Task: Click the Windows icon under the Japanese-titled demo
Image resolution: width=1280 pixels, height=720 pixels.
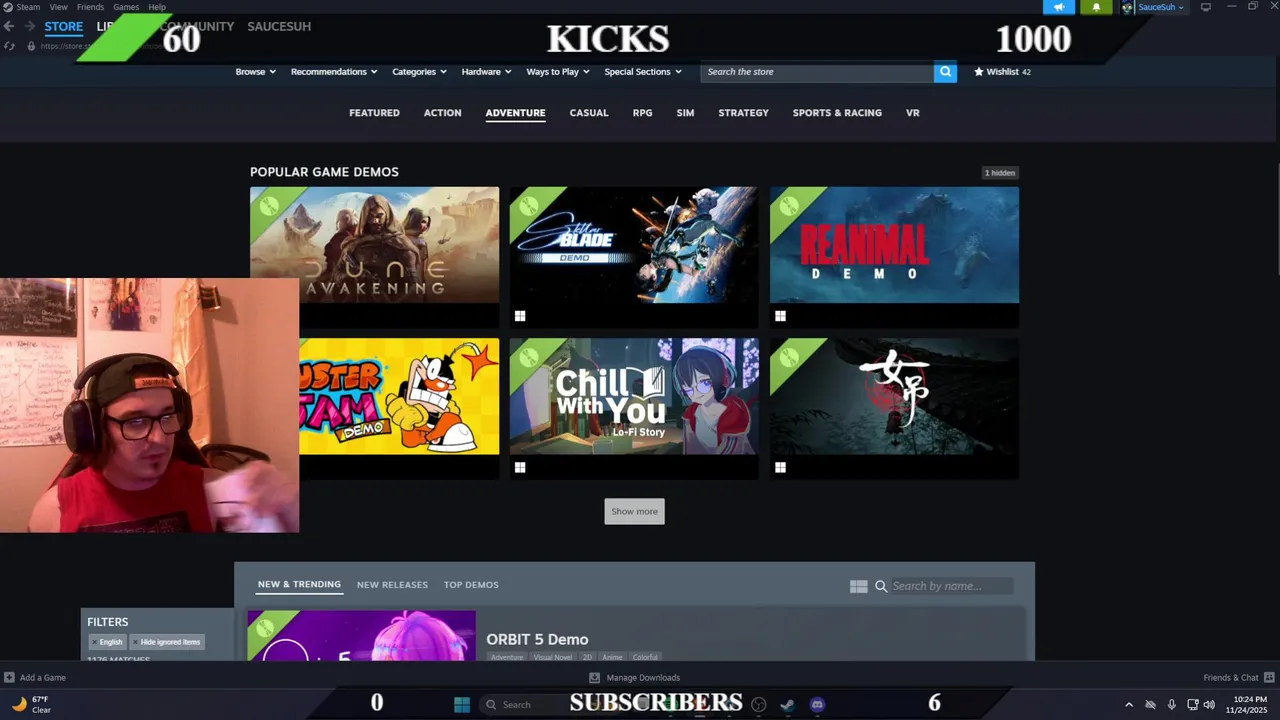Action: point(780,467)
